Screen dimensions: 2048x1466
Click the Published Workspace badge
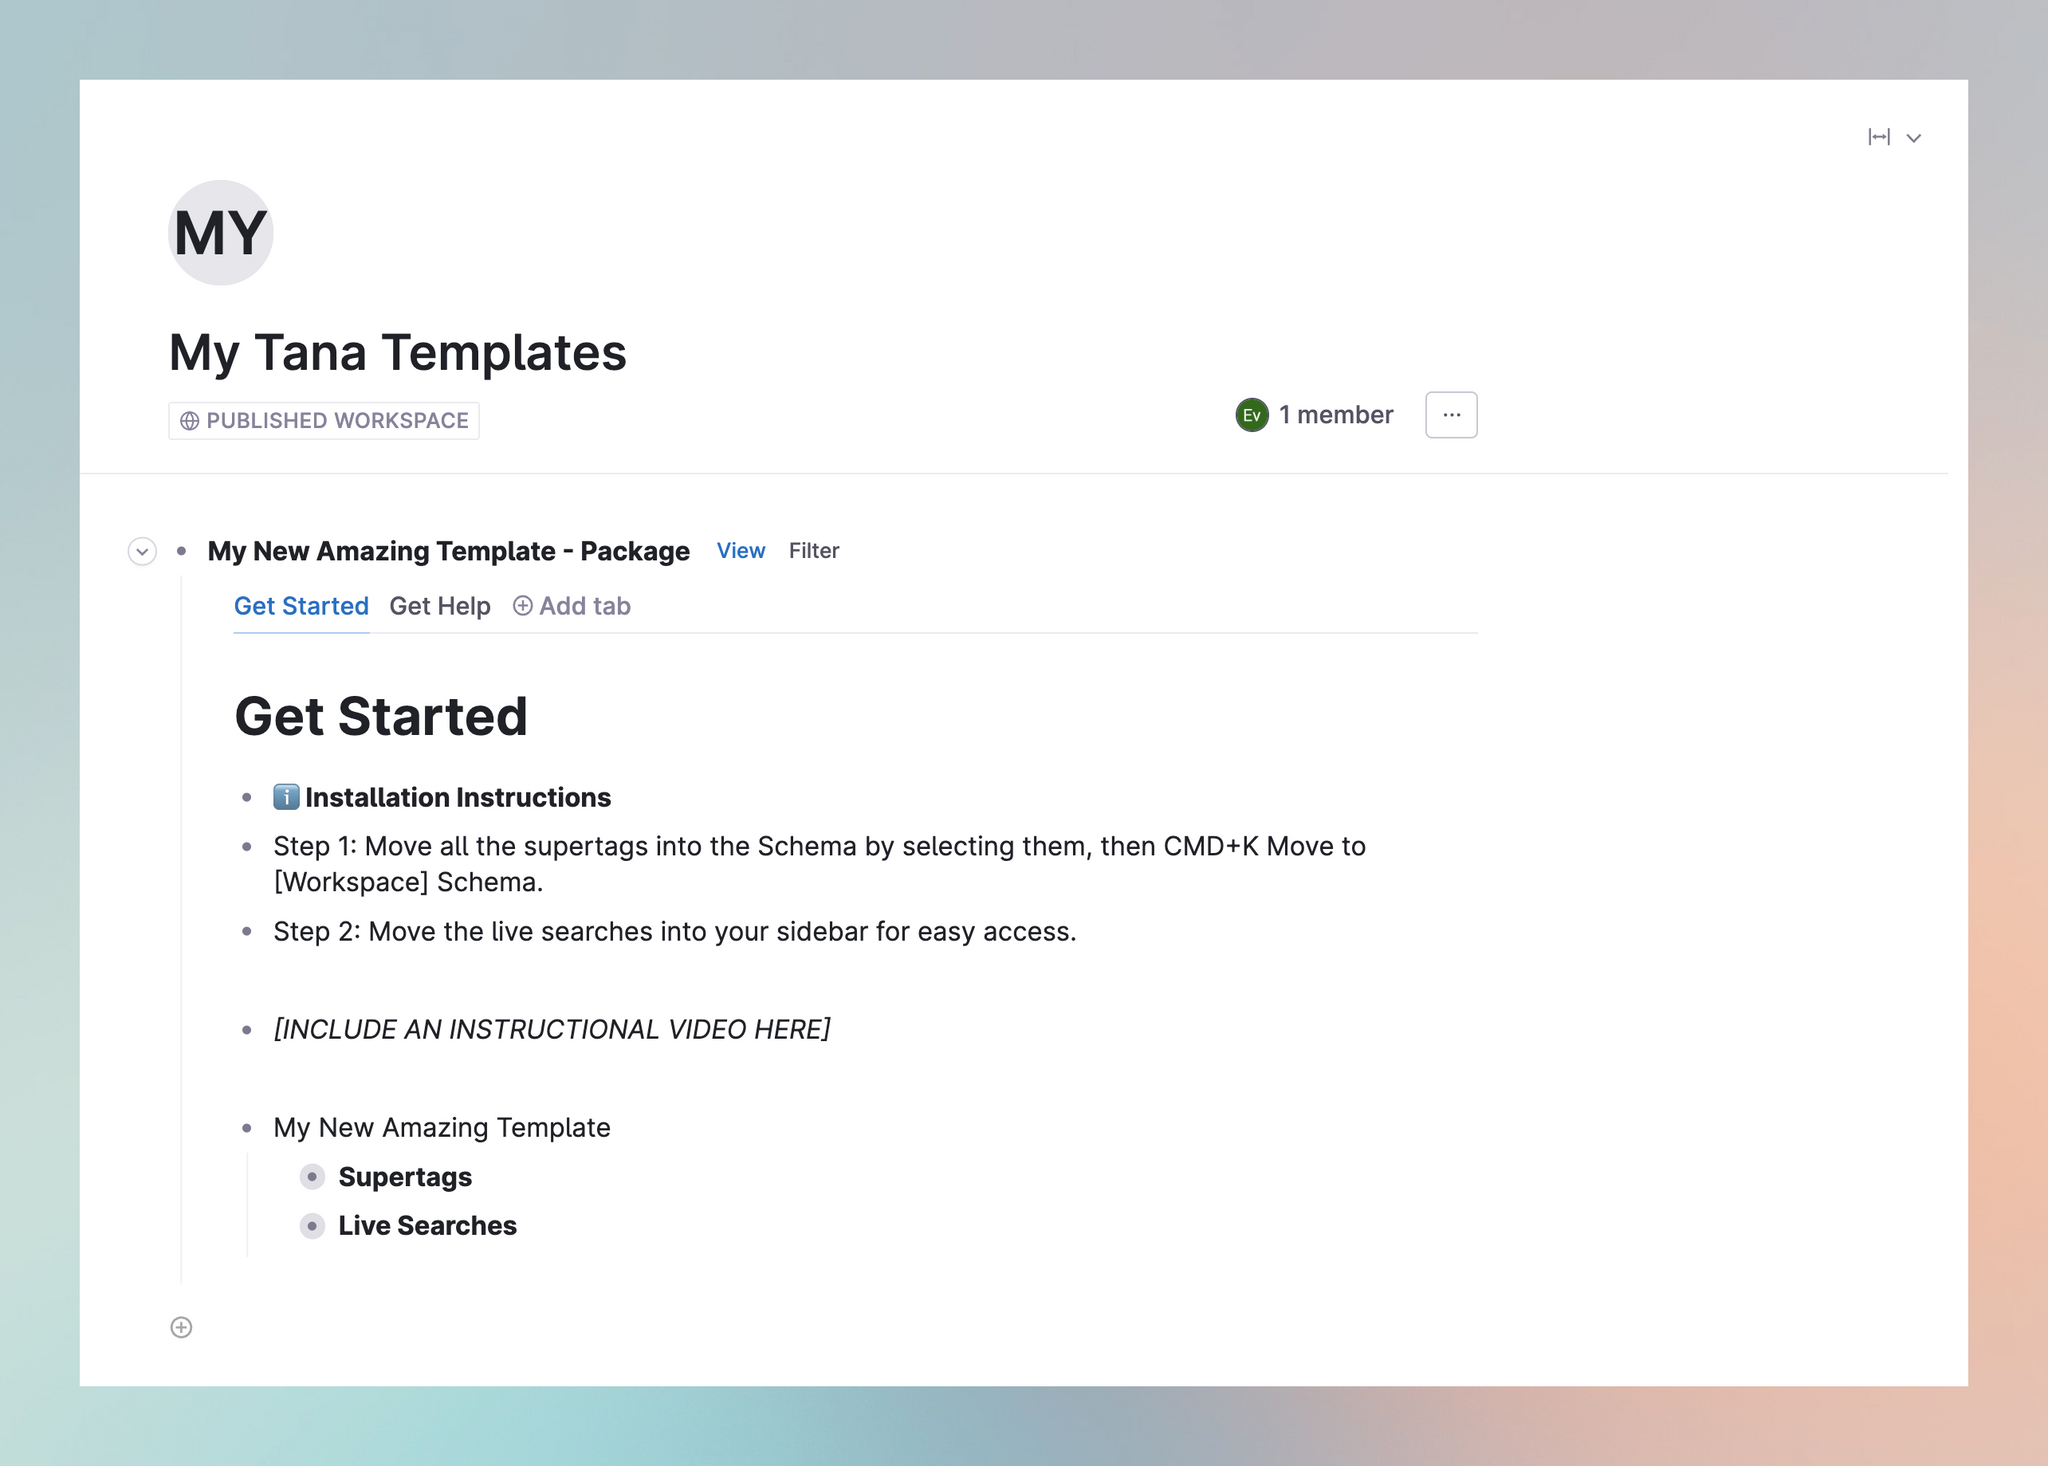click(324, 421)
